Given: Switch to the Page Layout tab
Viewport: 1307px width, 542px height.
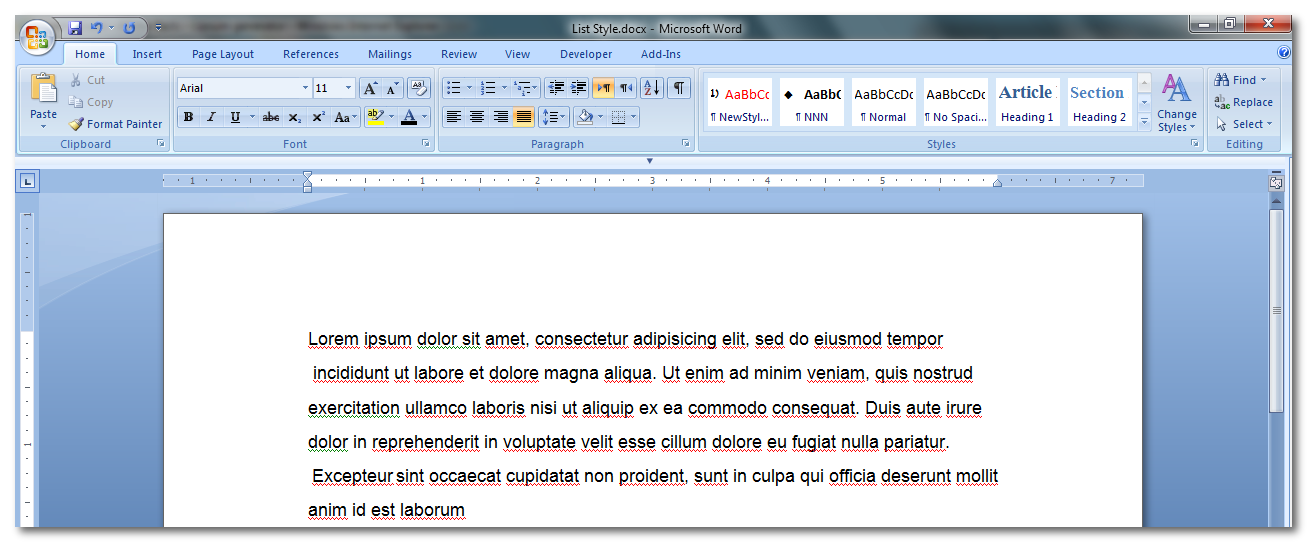Looking at the screenshot, I should [223, 54].
